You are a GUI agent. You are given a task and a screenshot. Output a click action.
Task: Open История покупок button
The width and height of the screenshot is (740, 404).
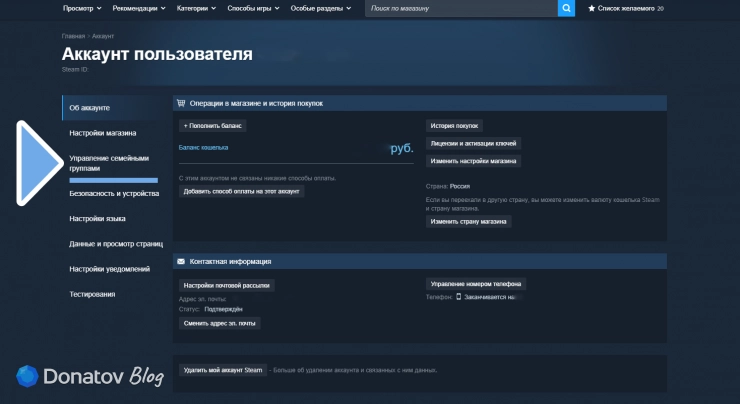[x=454, y=126]
